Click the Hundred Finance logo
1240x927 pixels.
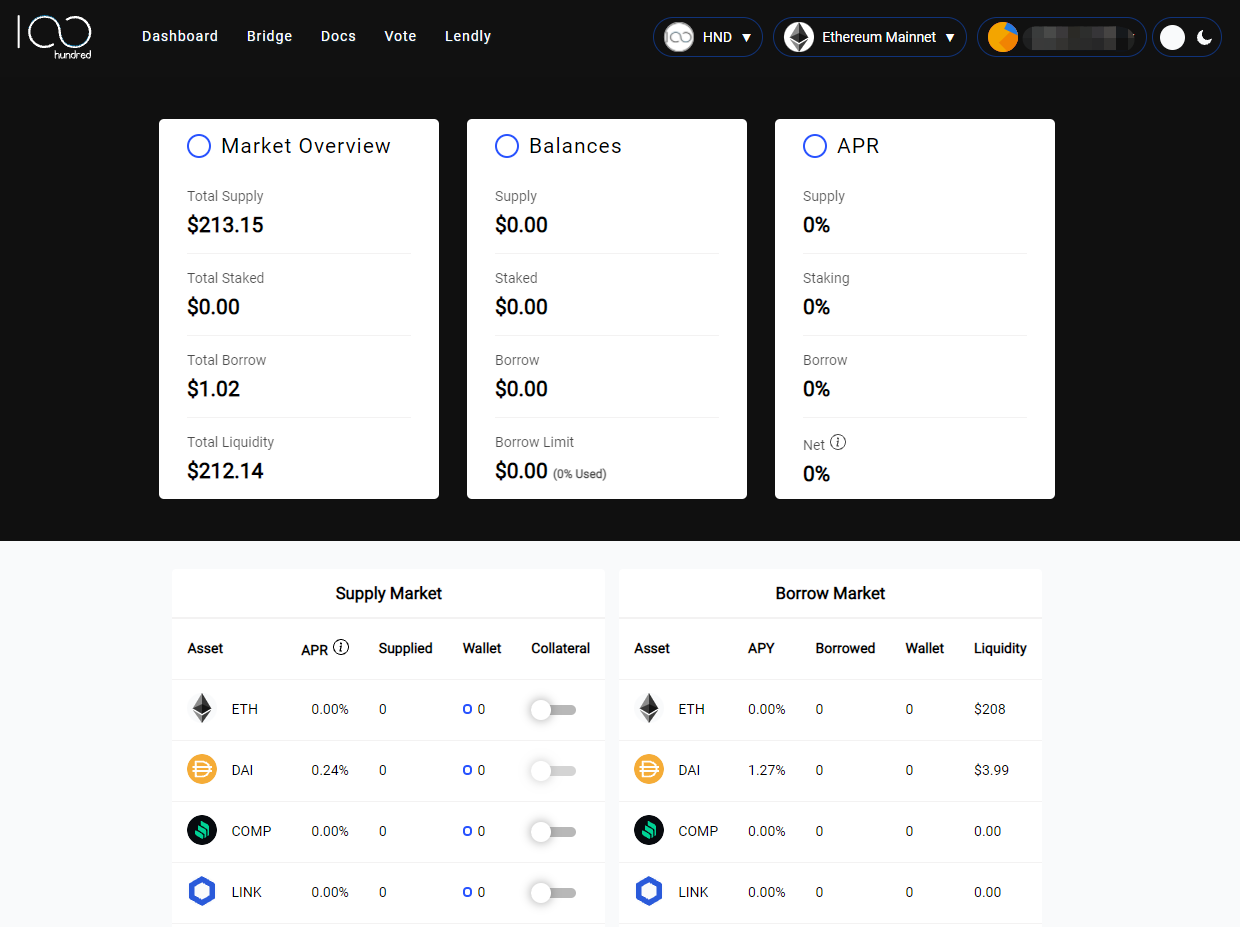click(x=55, y=36)
